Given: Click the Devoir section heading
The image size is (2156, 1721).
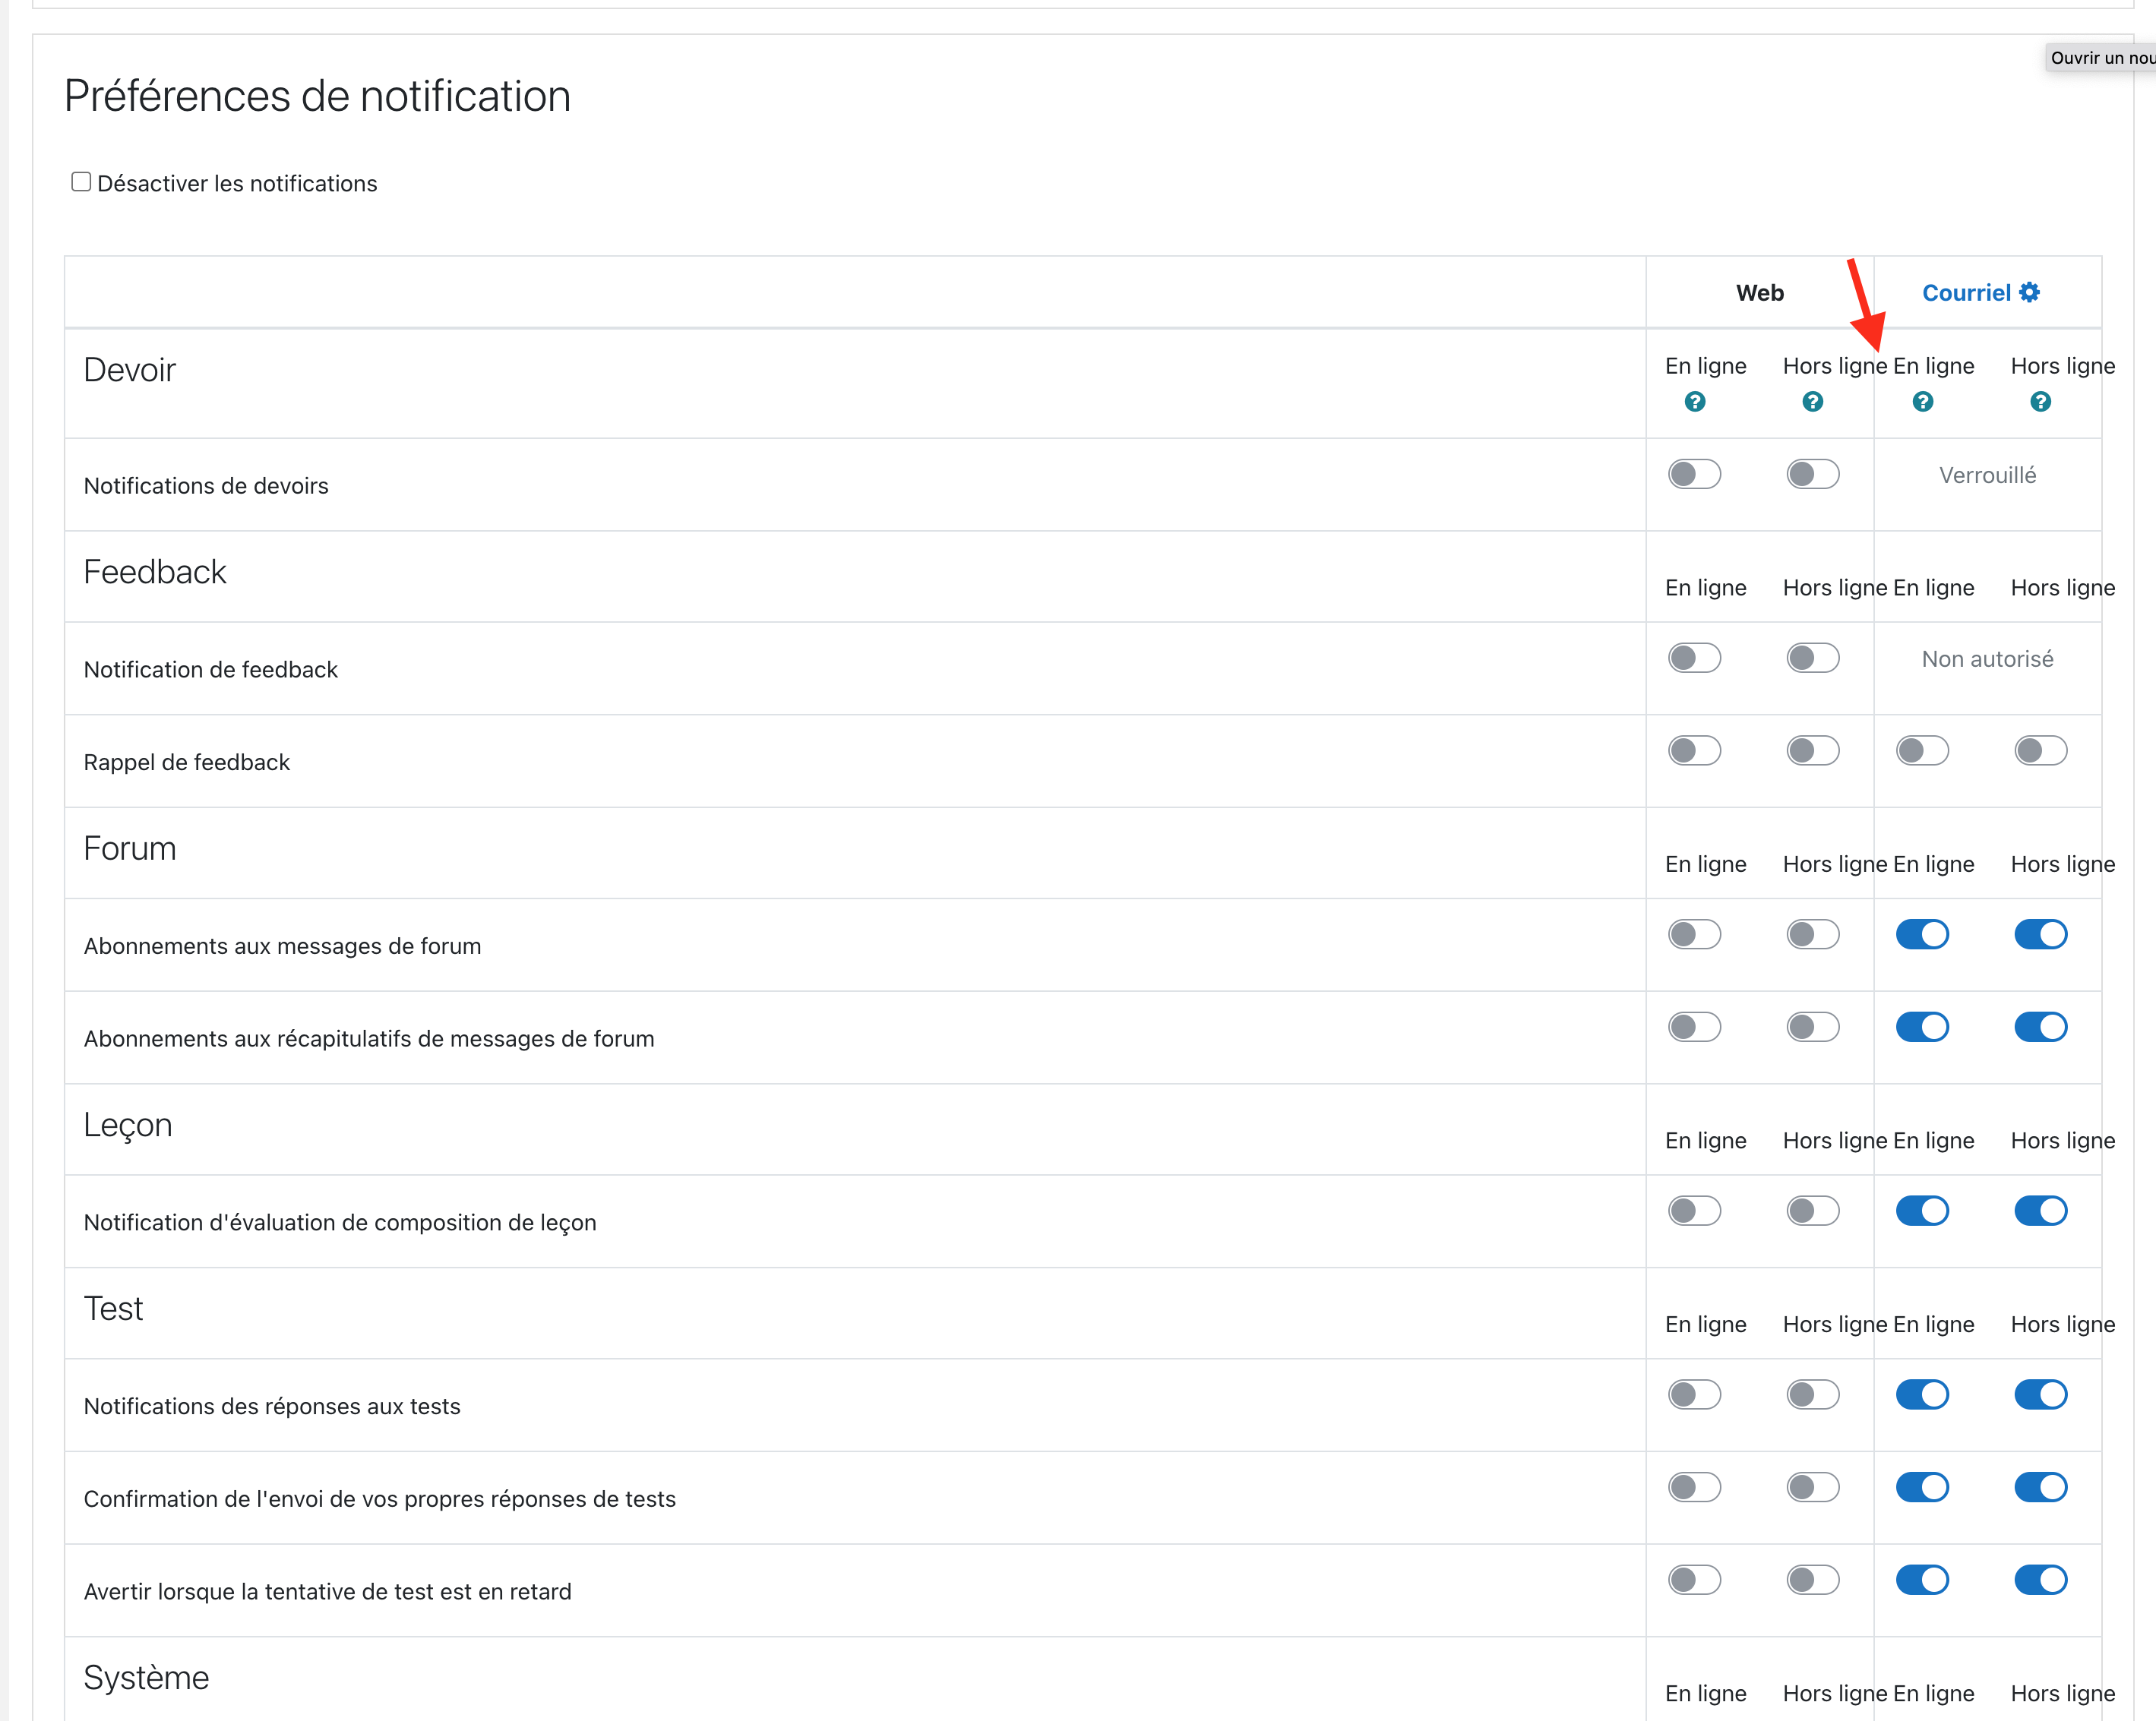Looking at the screenshot, I should pyautogui.click(x=129, y=370).
